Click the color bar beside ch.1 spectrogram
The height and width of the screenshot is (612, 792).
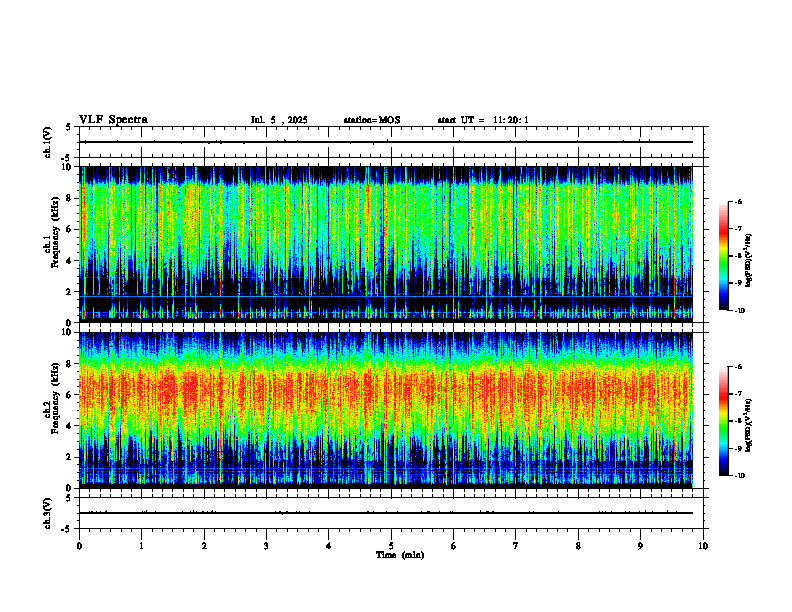(723, 256)
